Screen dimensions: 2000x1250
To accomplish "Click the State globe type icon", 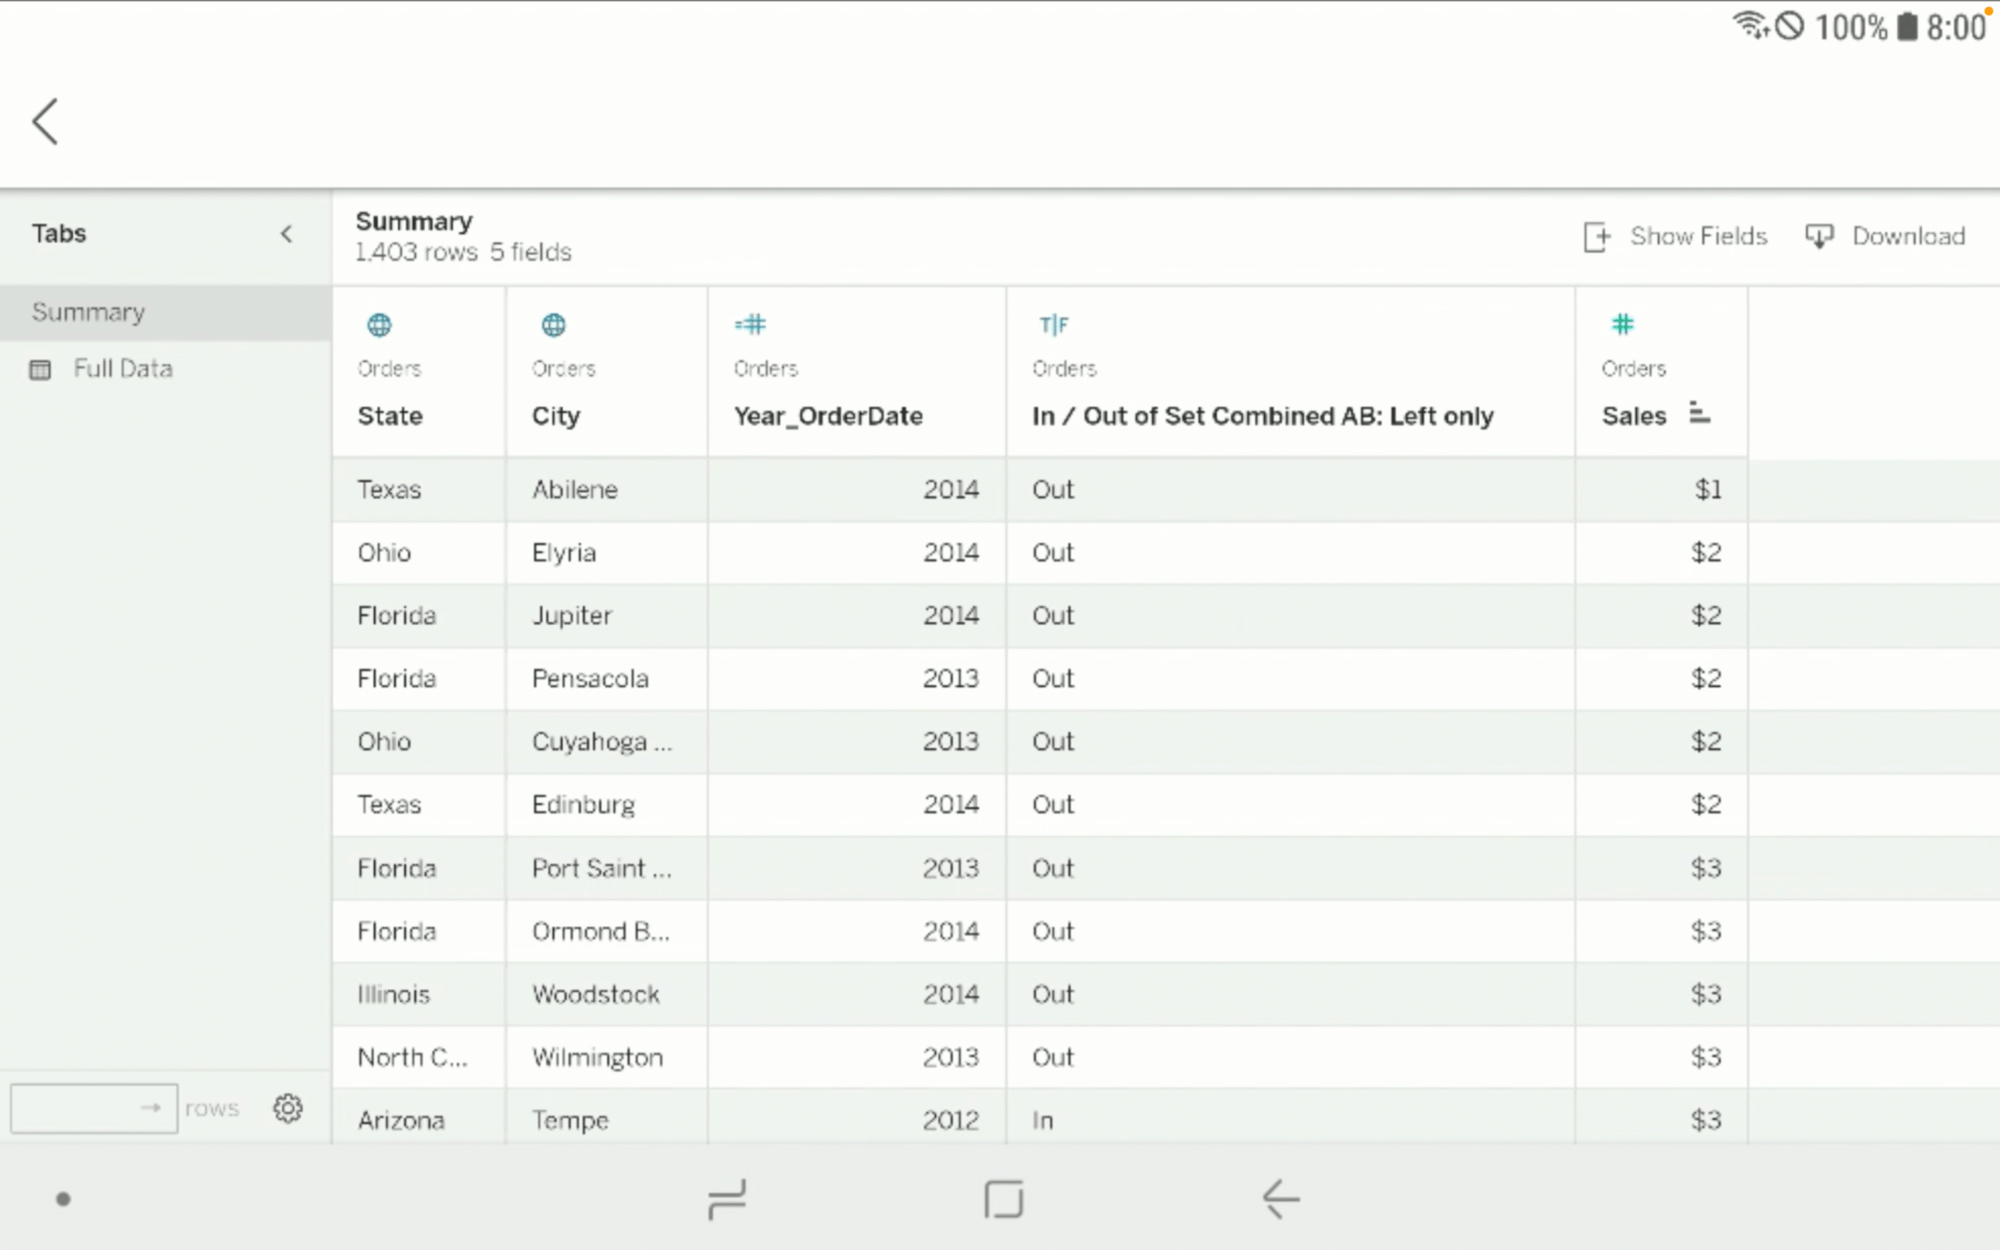I will [x=379, y=325].
